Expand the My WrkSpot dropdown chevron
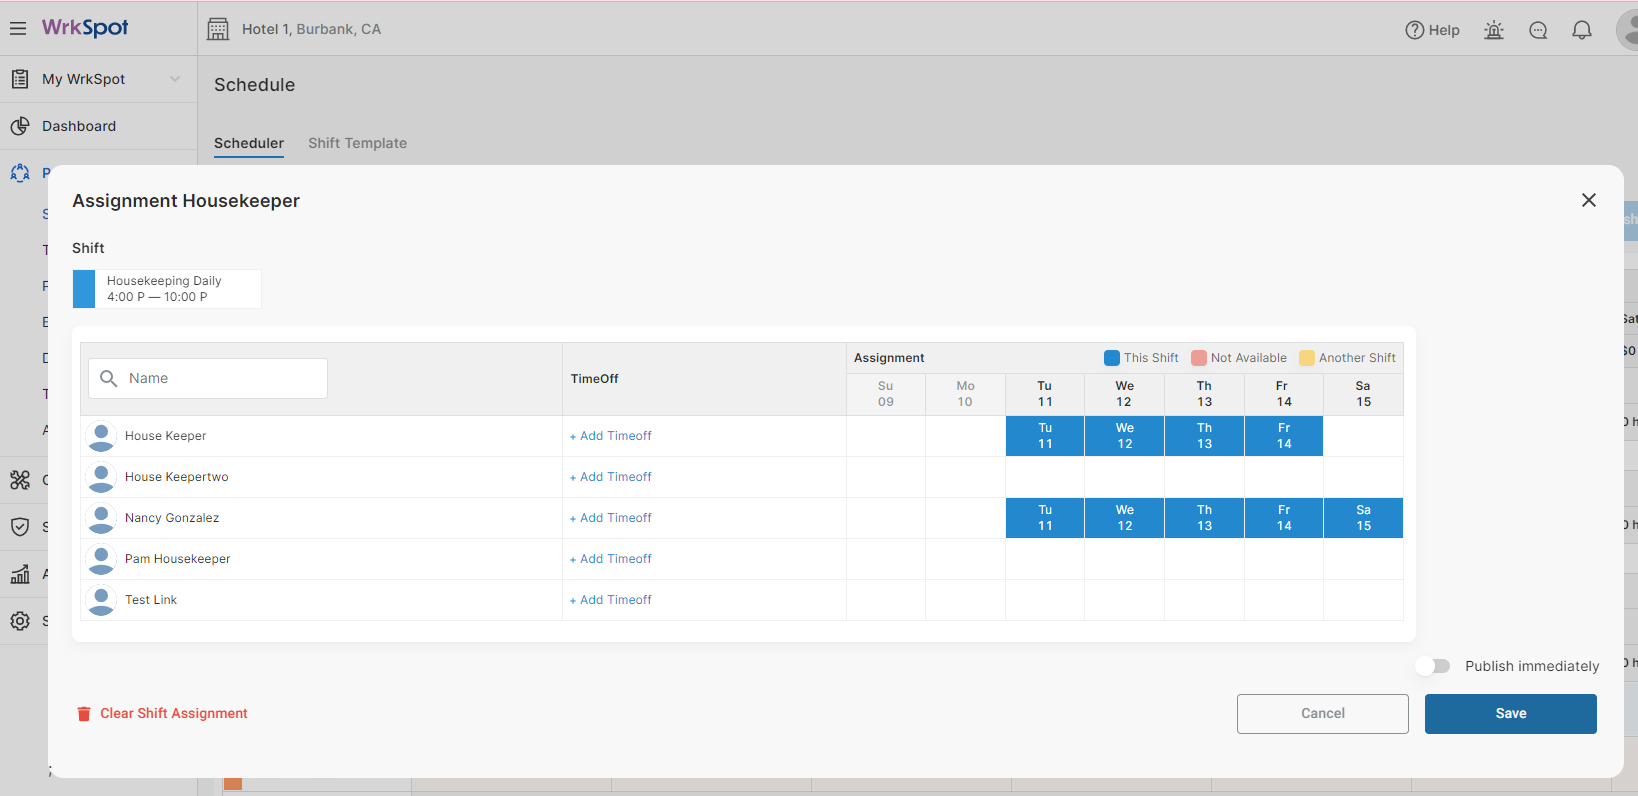 pyautogui.click(x=175, y=79)
